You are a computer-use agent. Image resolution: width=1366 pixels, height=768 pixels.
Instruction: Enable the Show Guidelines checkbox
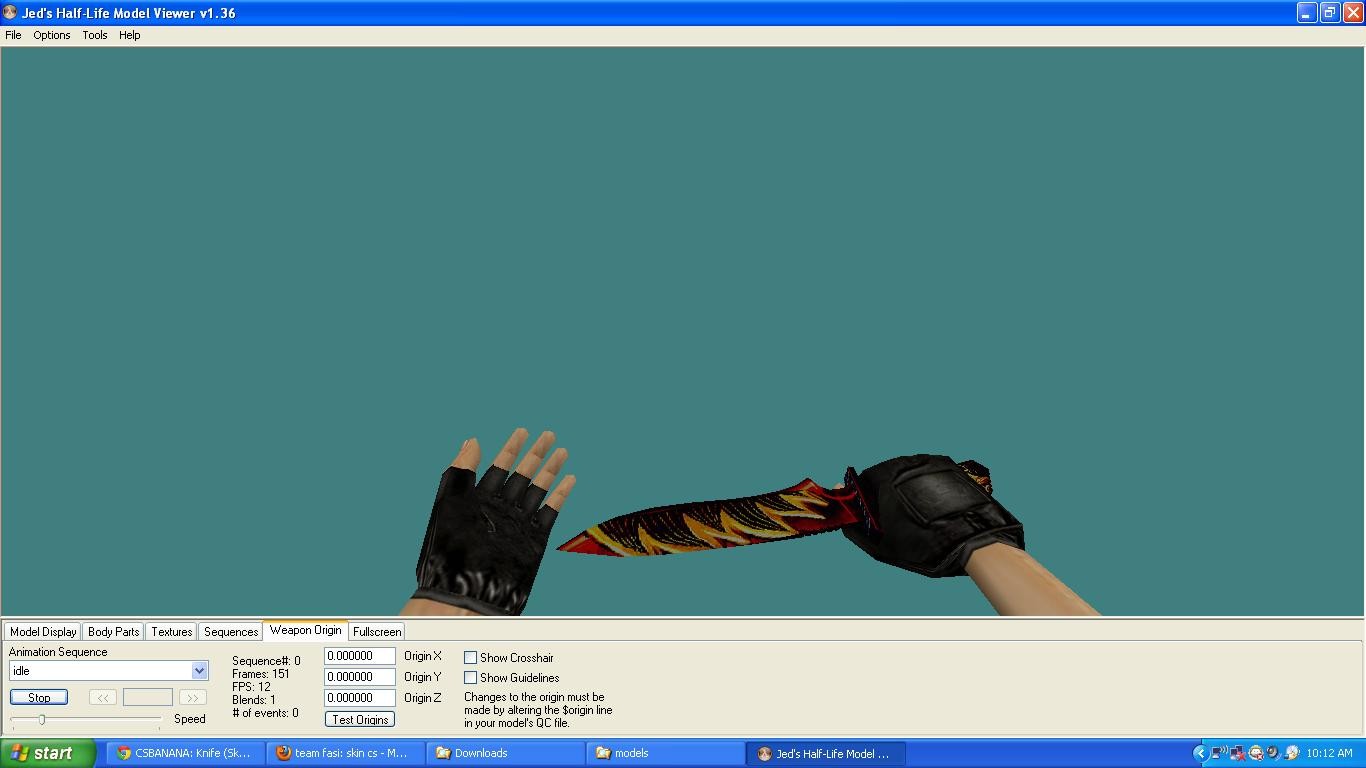470,677
